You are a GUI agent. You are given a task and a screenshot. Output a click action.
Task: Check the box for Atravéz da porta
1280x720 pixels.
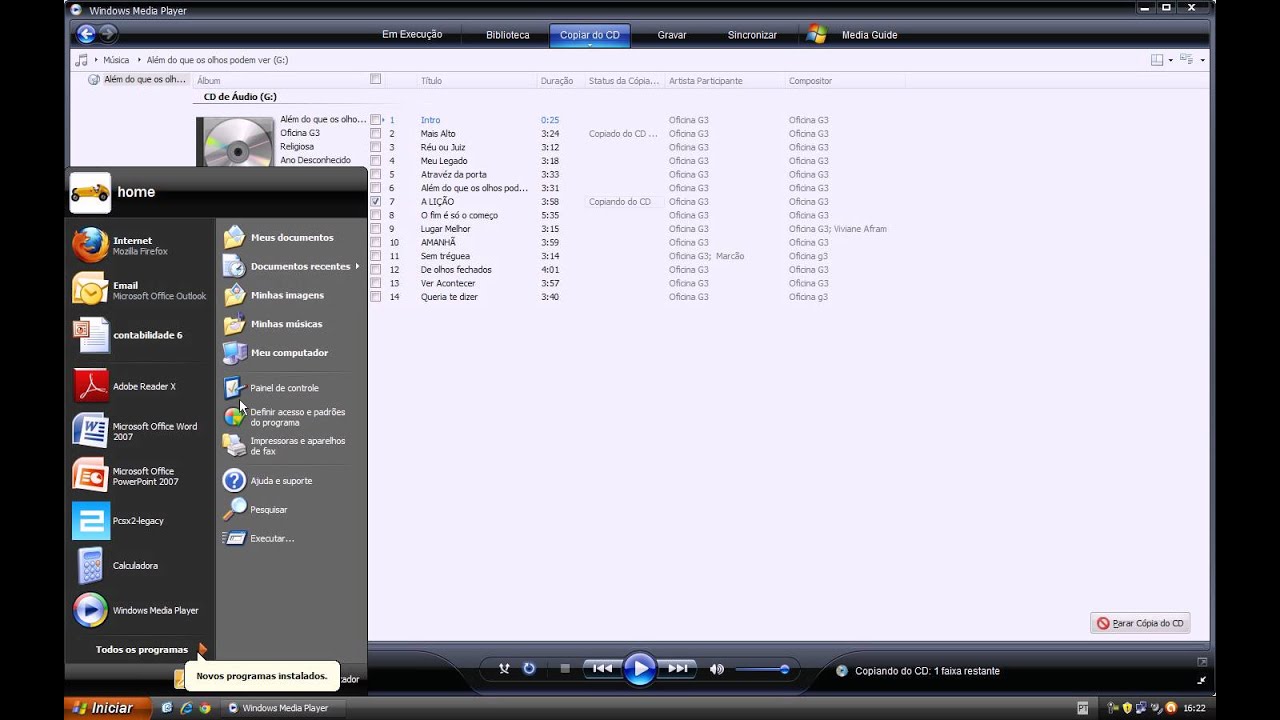(376, 174)
